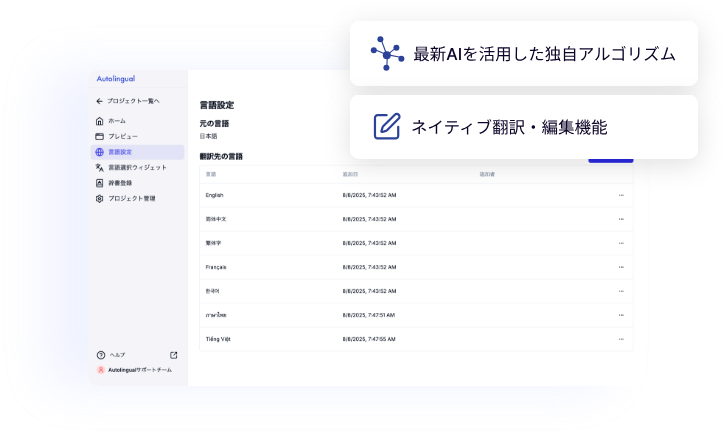
Task: Click the back arrow to project list
Action: tap(99, 101)
